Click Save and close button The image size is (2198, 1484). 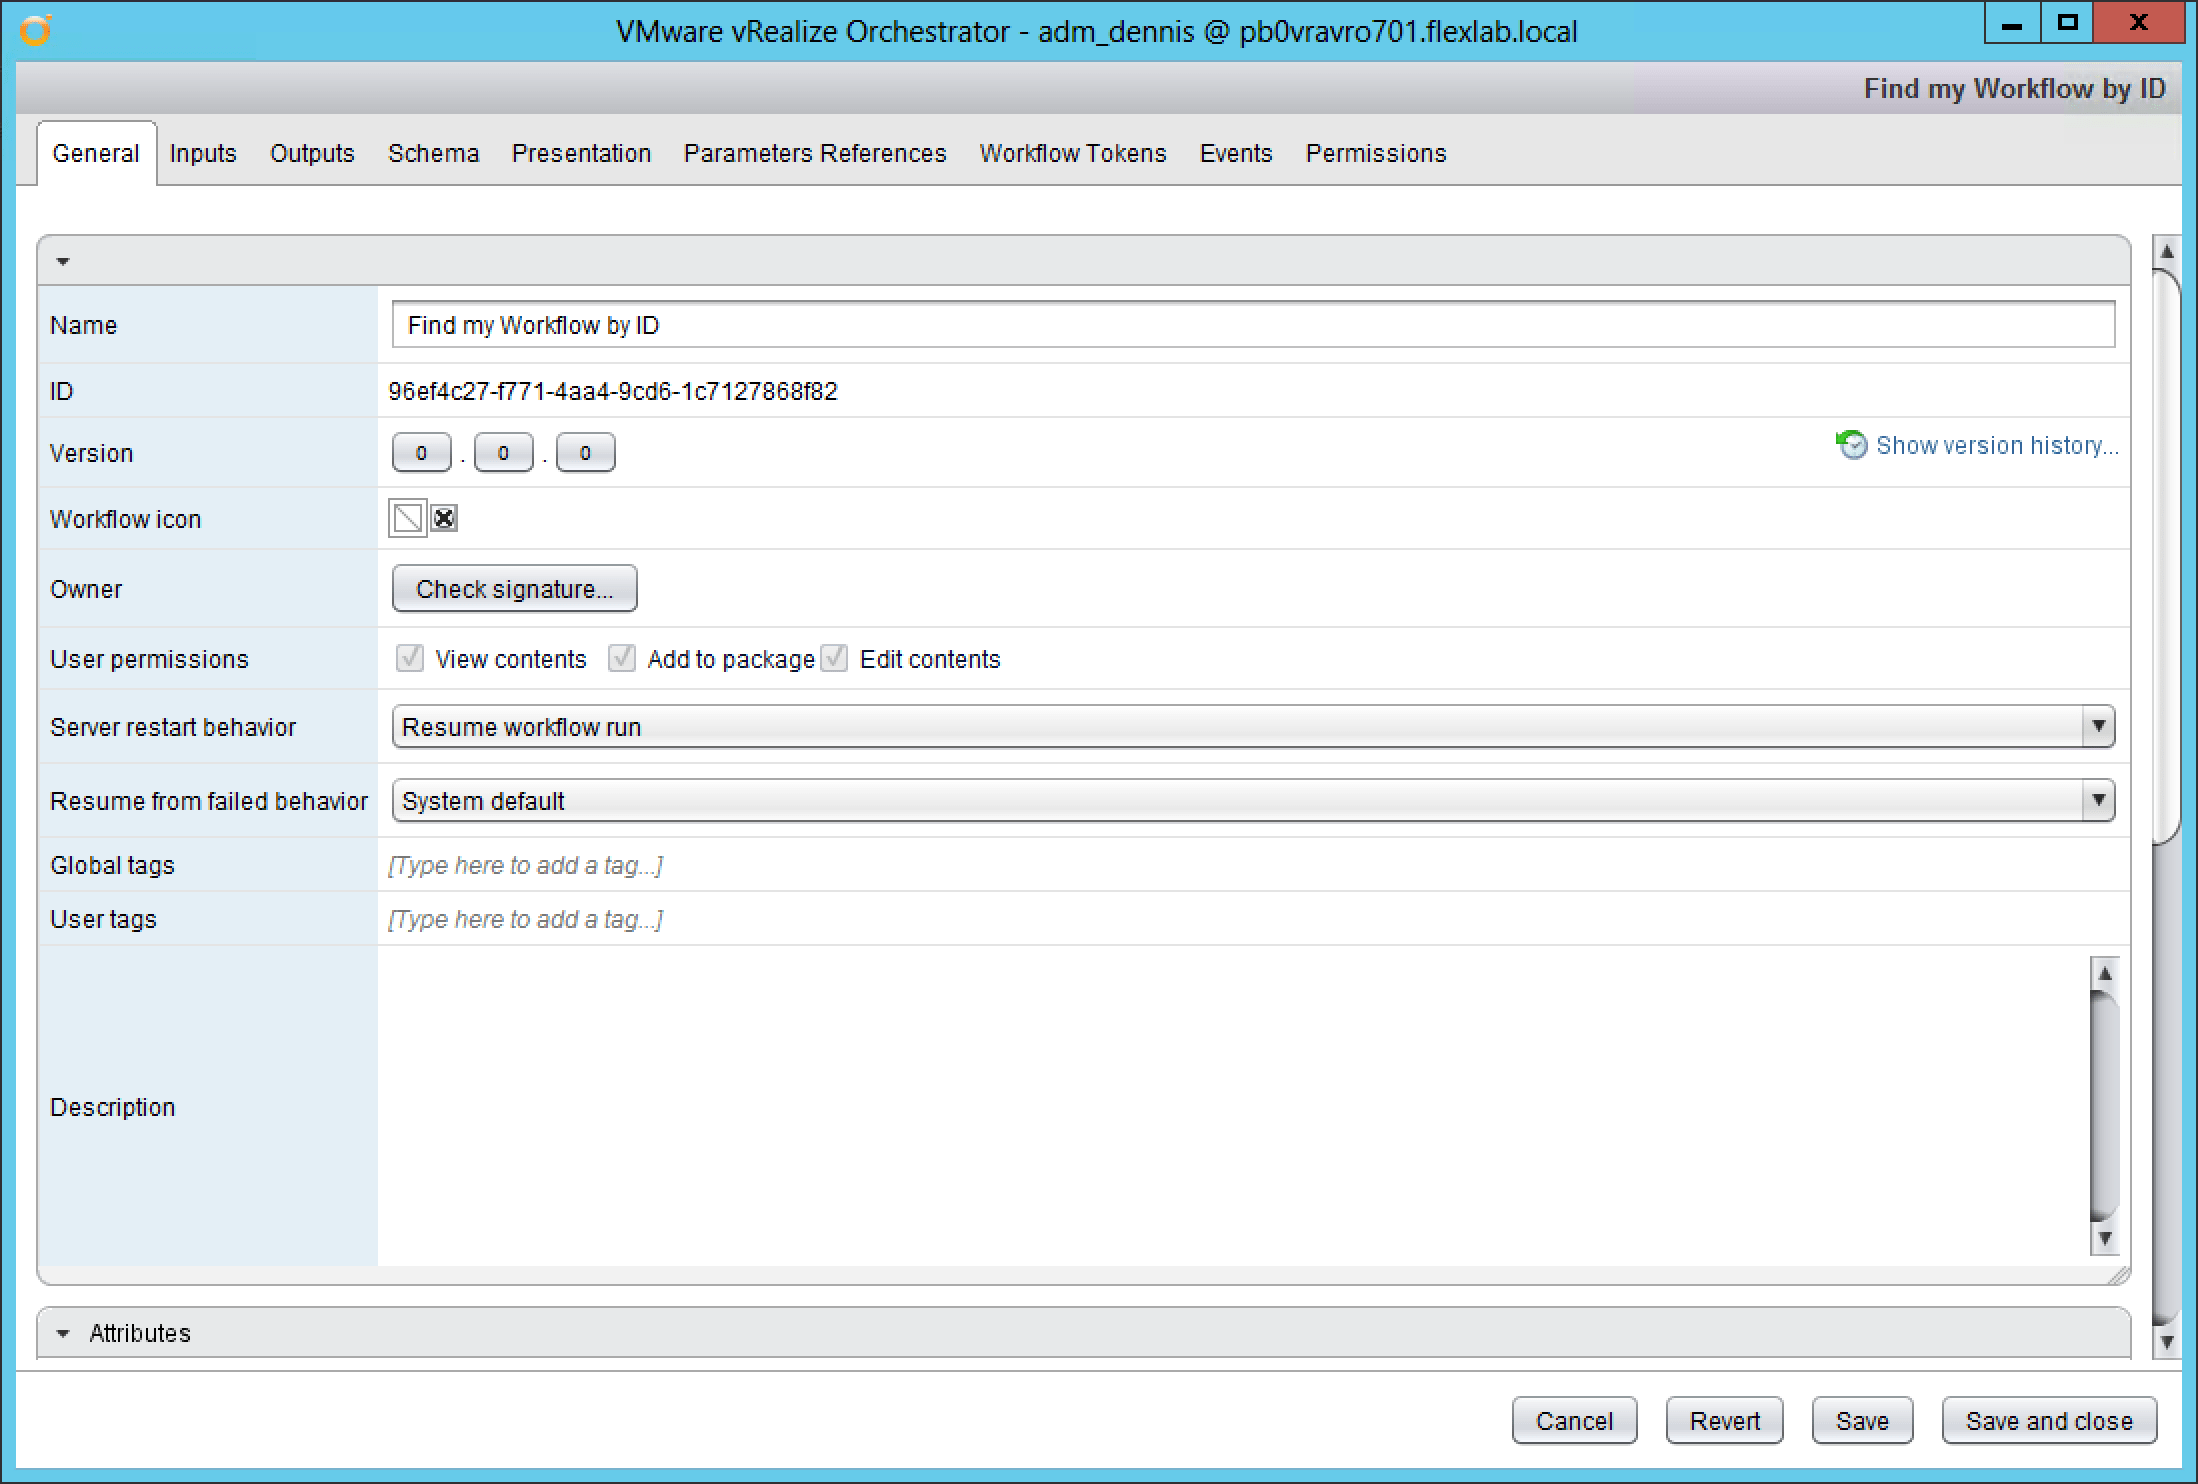(x=2048, y=1421)
